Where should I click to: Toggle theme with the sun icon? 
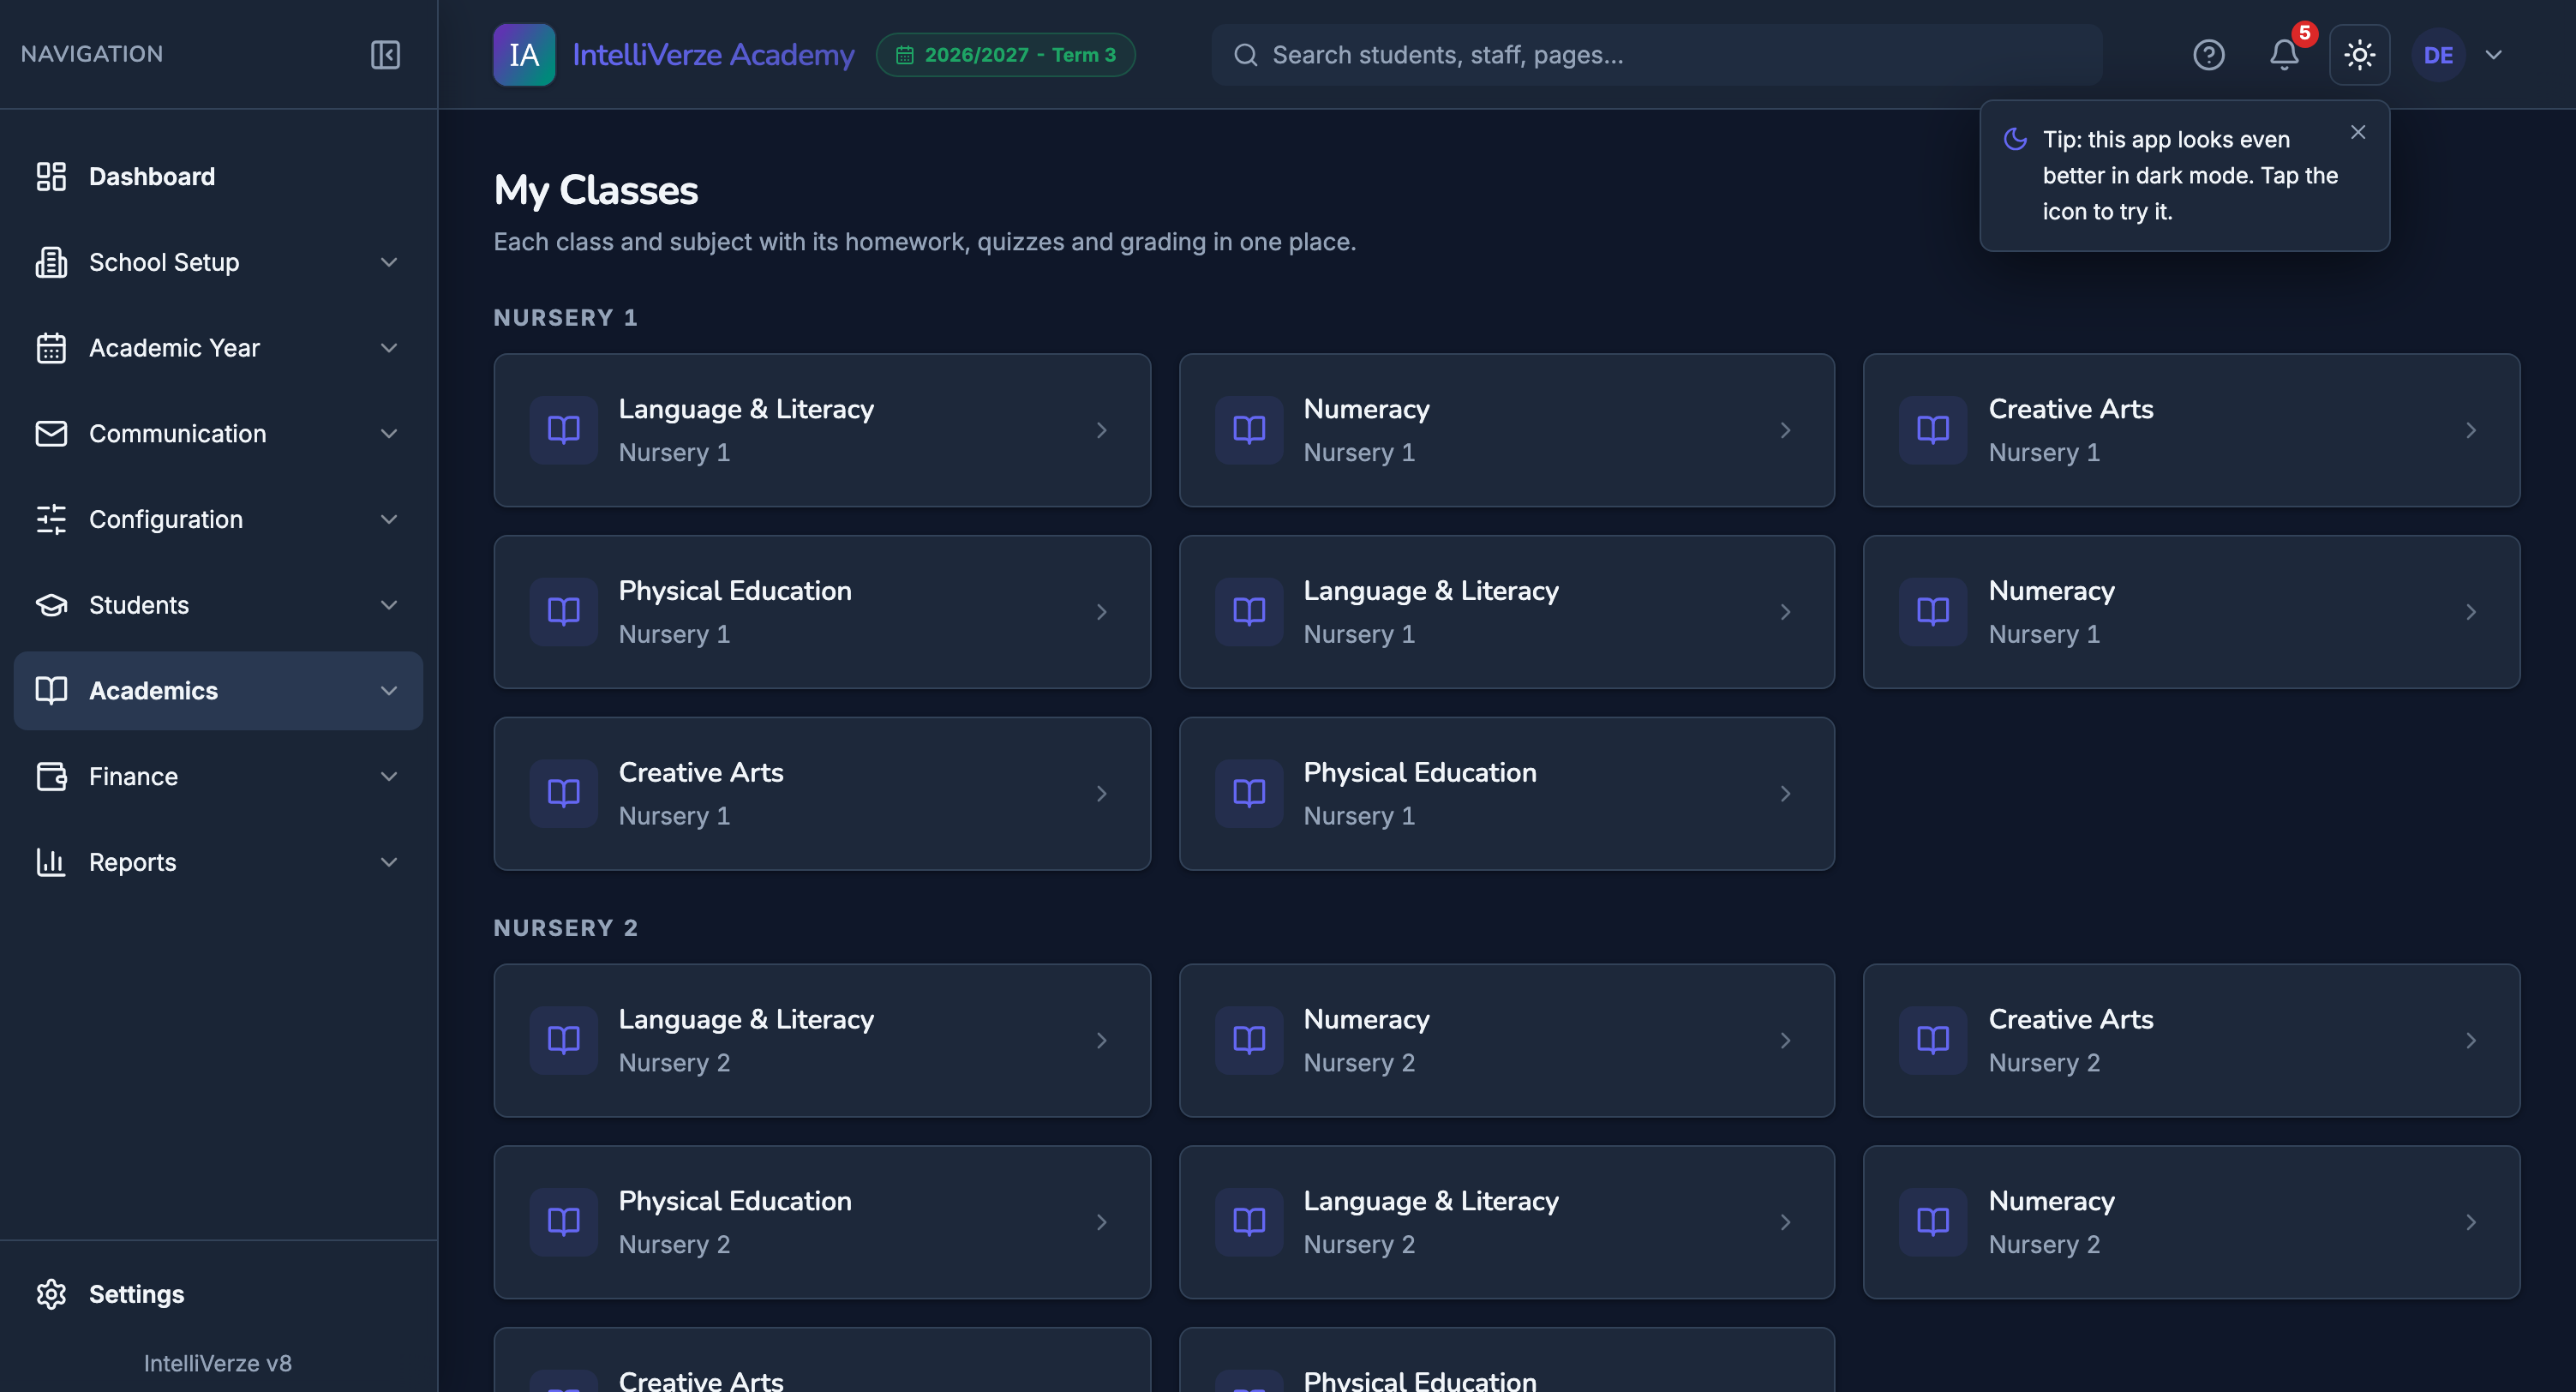[x=2359, y=54]
